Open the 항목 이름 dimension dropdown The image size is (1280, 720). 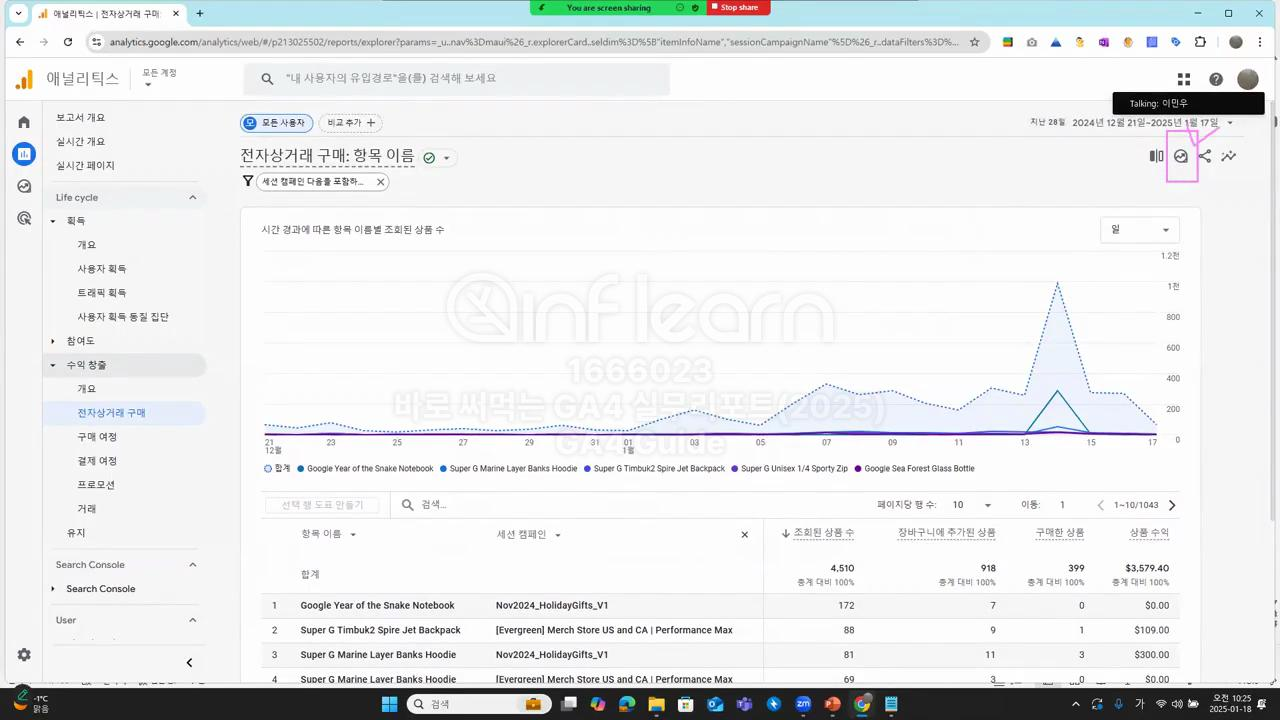pyautogui.click(x=329, y=534)
